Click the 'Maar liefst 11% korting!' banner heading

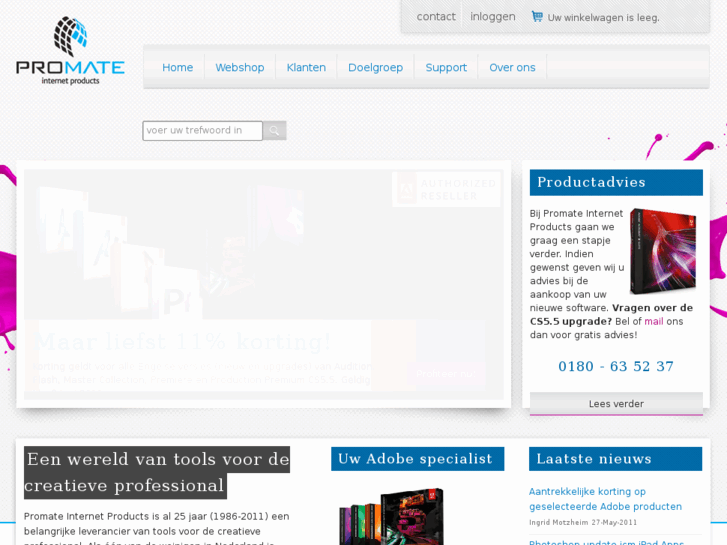pyautogui.click(x=183, y=342)
